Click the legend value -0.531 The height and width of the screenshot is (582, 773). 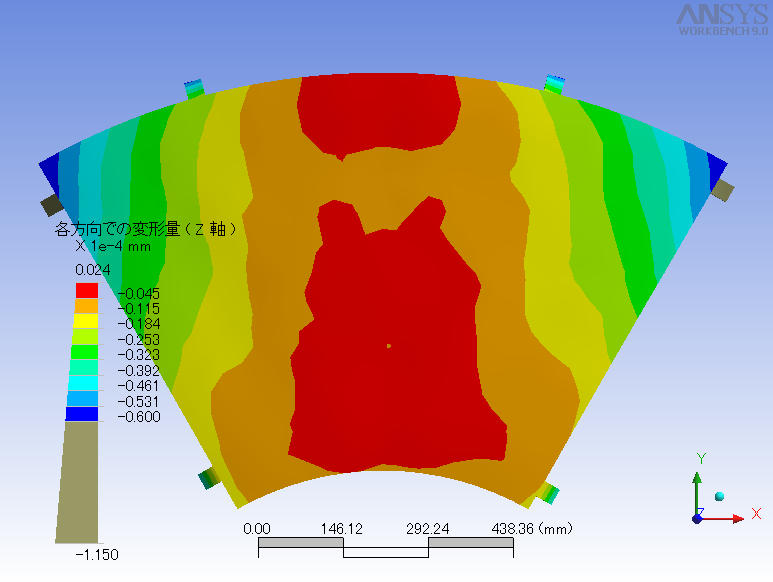139,401
